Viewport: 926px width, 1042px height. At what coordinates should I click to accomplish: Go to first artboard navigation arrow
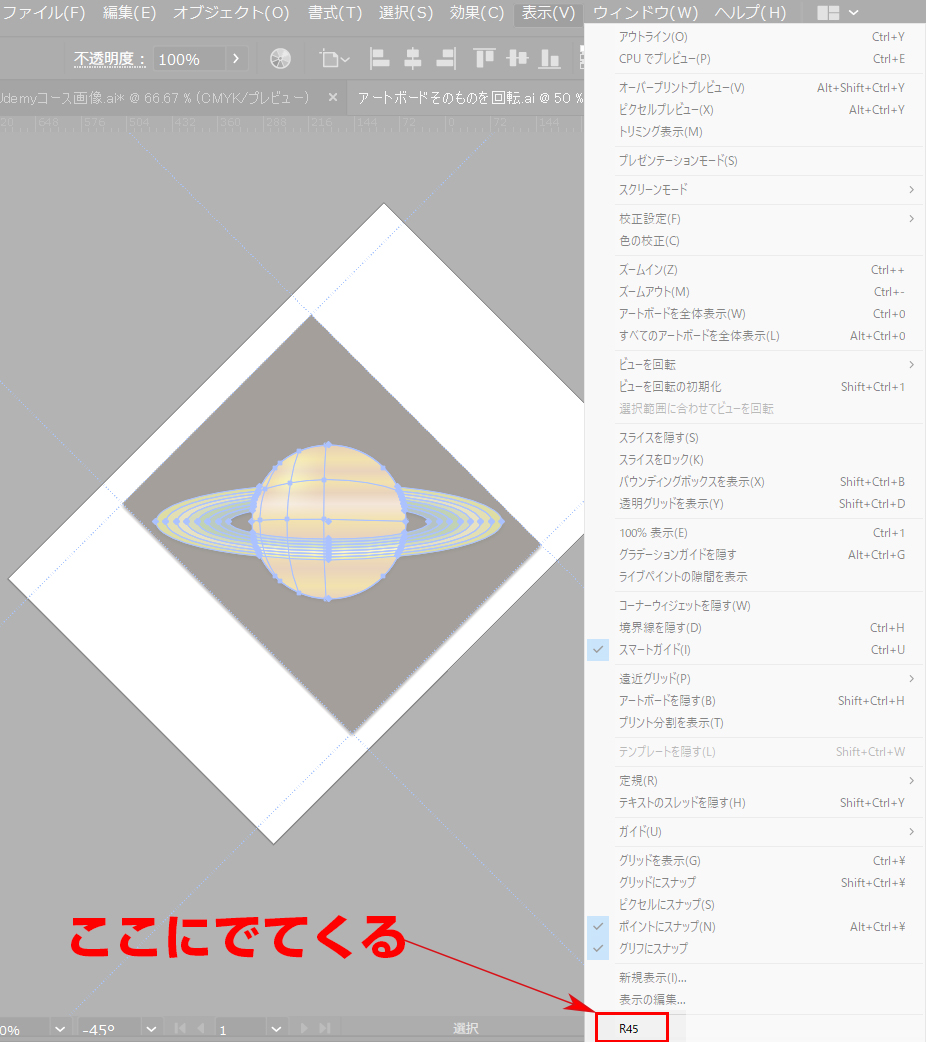click(x=179, y=1028)
